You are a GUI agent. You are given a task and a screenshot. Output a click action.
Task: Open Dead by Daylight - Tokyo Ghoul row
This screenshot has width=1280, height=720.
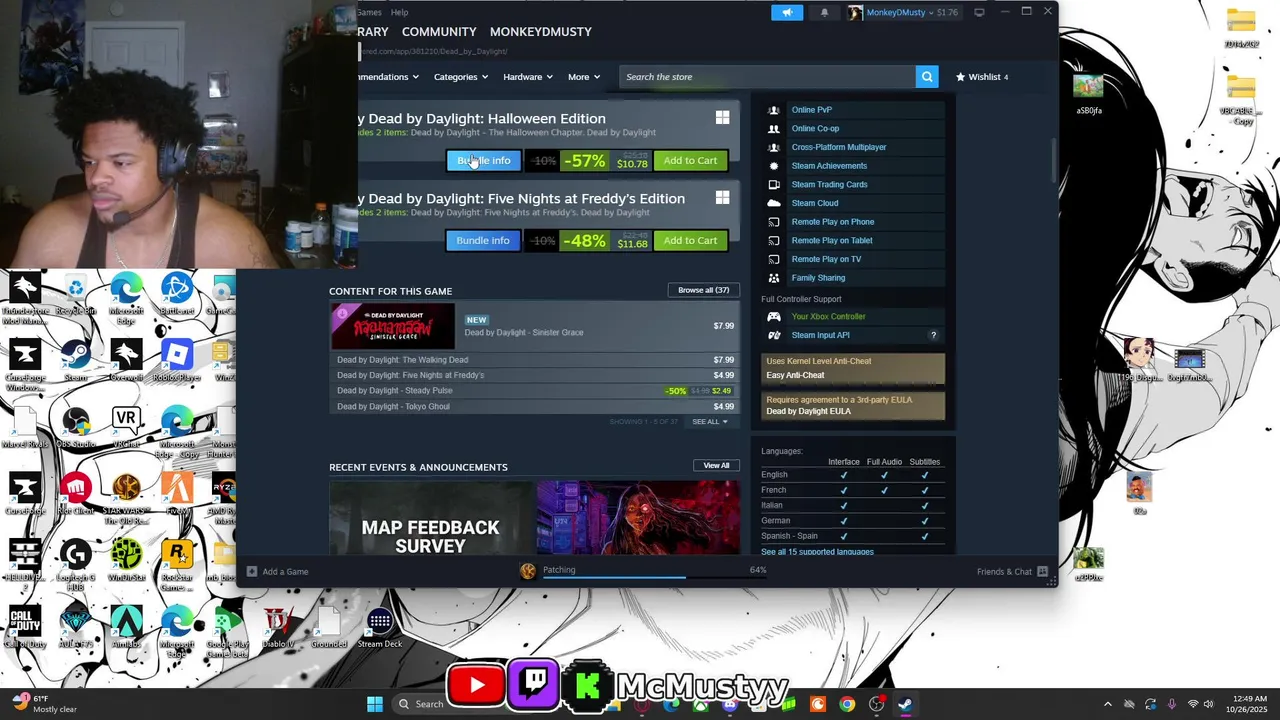pyautogui.click(x=535, y=407)
